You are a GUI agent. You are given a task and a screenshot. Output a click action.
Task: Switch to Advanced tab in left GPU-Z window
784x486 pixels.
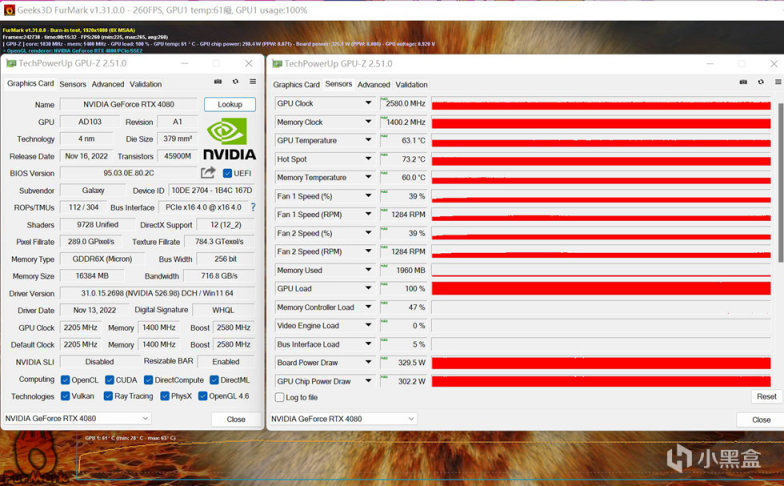point(108,84)
